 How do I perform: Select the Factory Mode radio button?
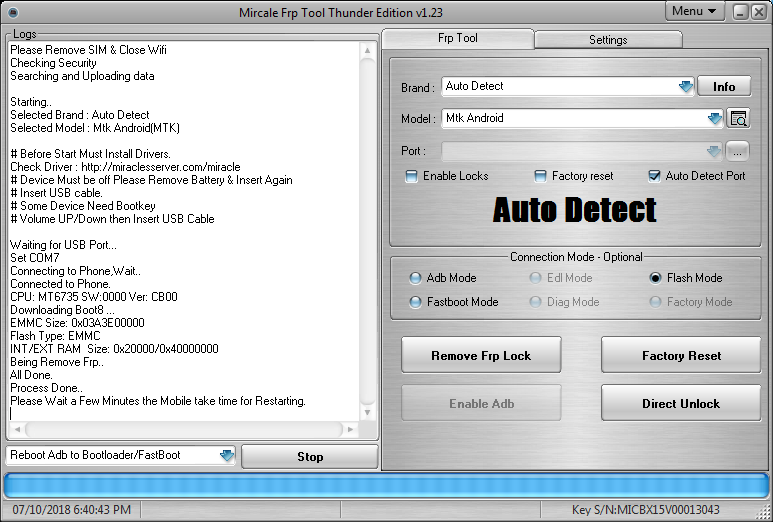(x=655, y=302)
